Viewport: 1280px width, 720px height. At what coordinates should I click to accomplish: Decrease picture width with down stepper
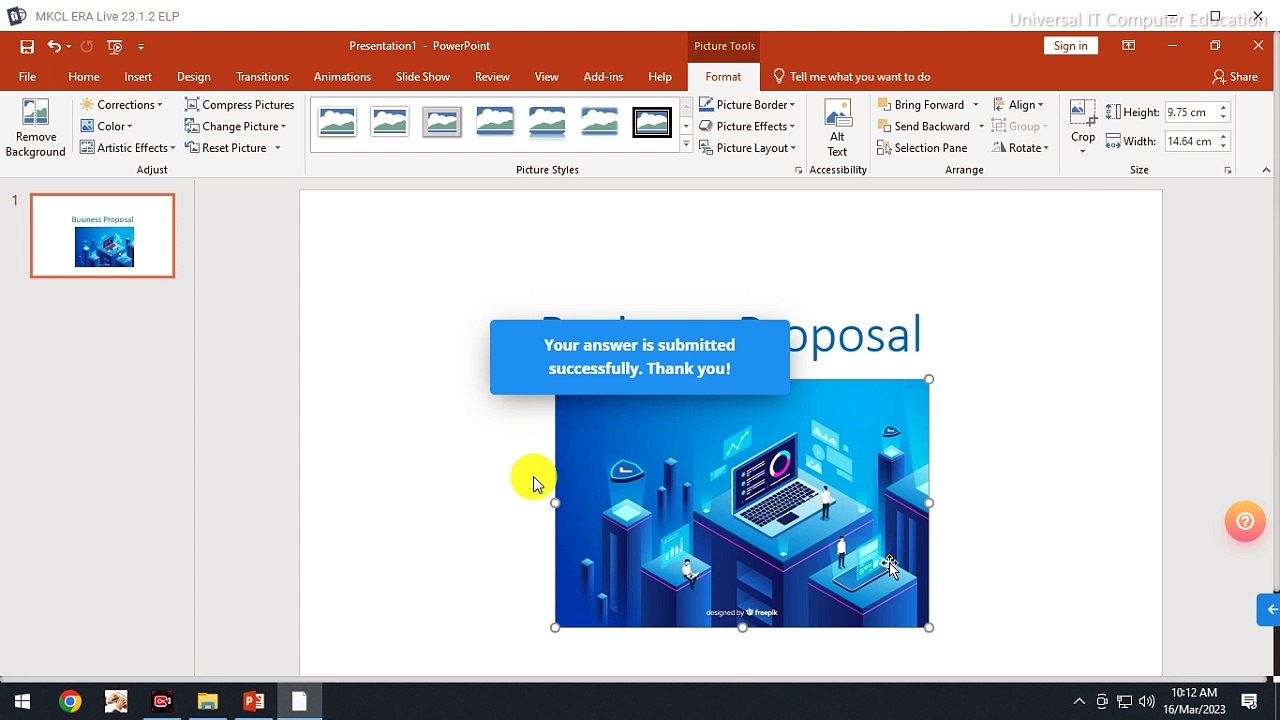tap(1223, 147)
